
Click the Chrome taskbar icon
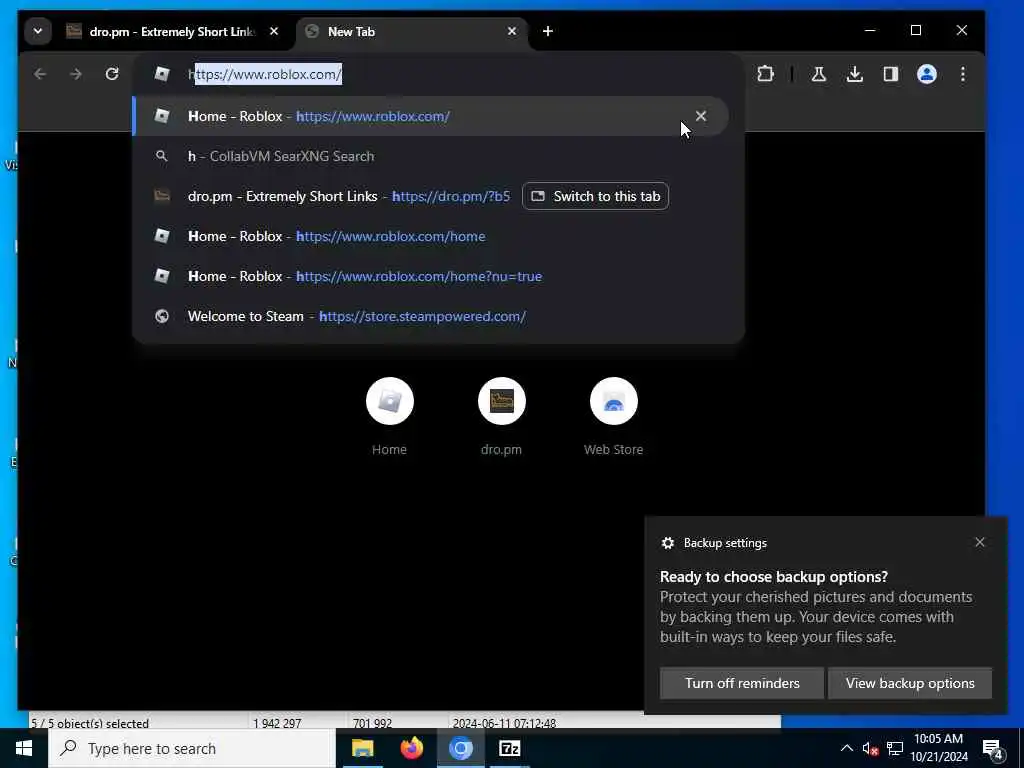pos(460,748)
